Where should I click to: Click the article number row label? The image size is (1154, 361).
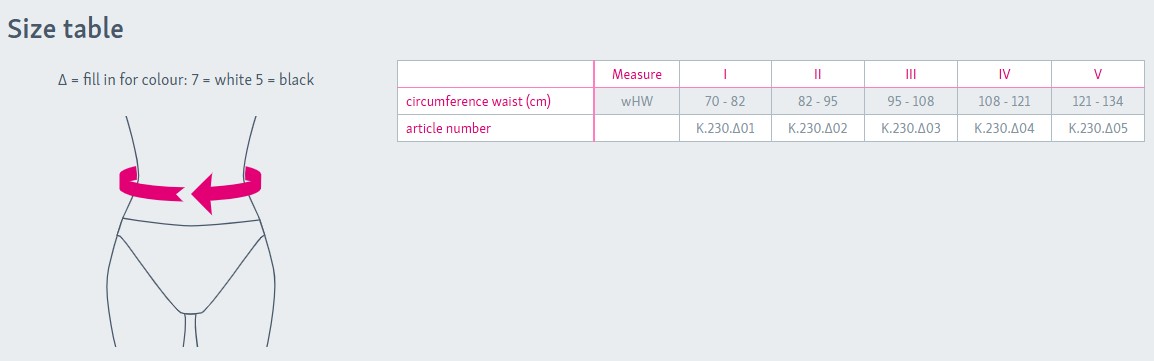pyautogui.click(x=448, y=129)
